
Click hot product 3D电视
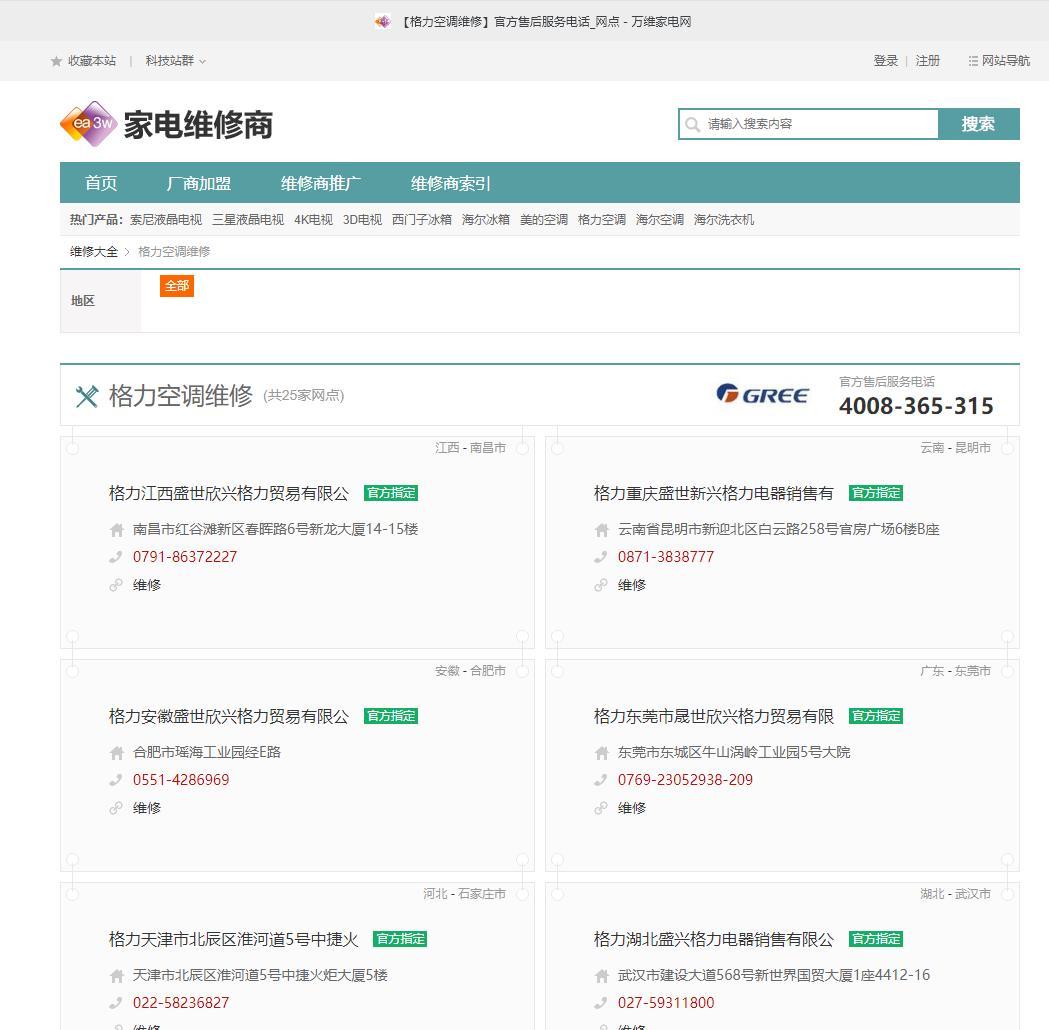pyautogui.click(x=362, y=219)
